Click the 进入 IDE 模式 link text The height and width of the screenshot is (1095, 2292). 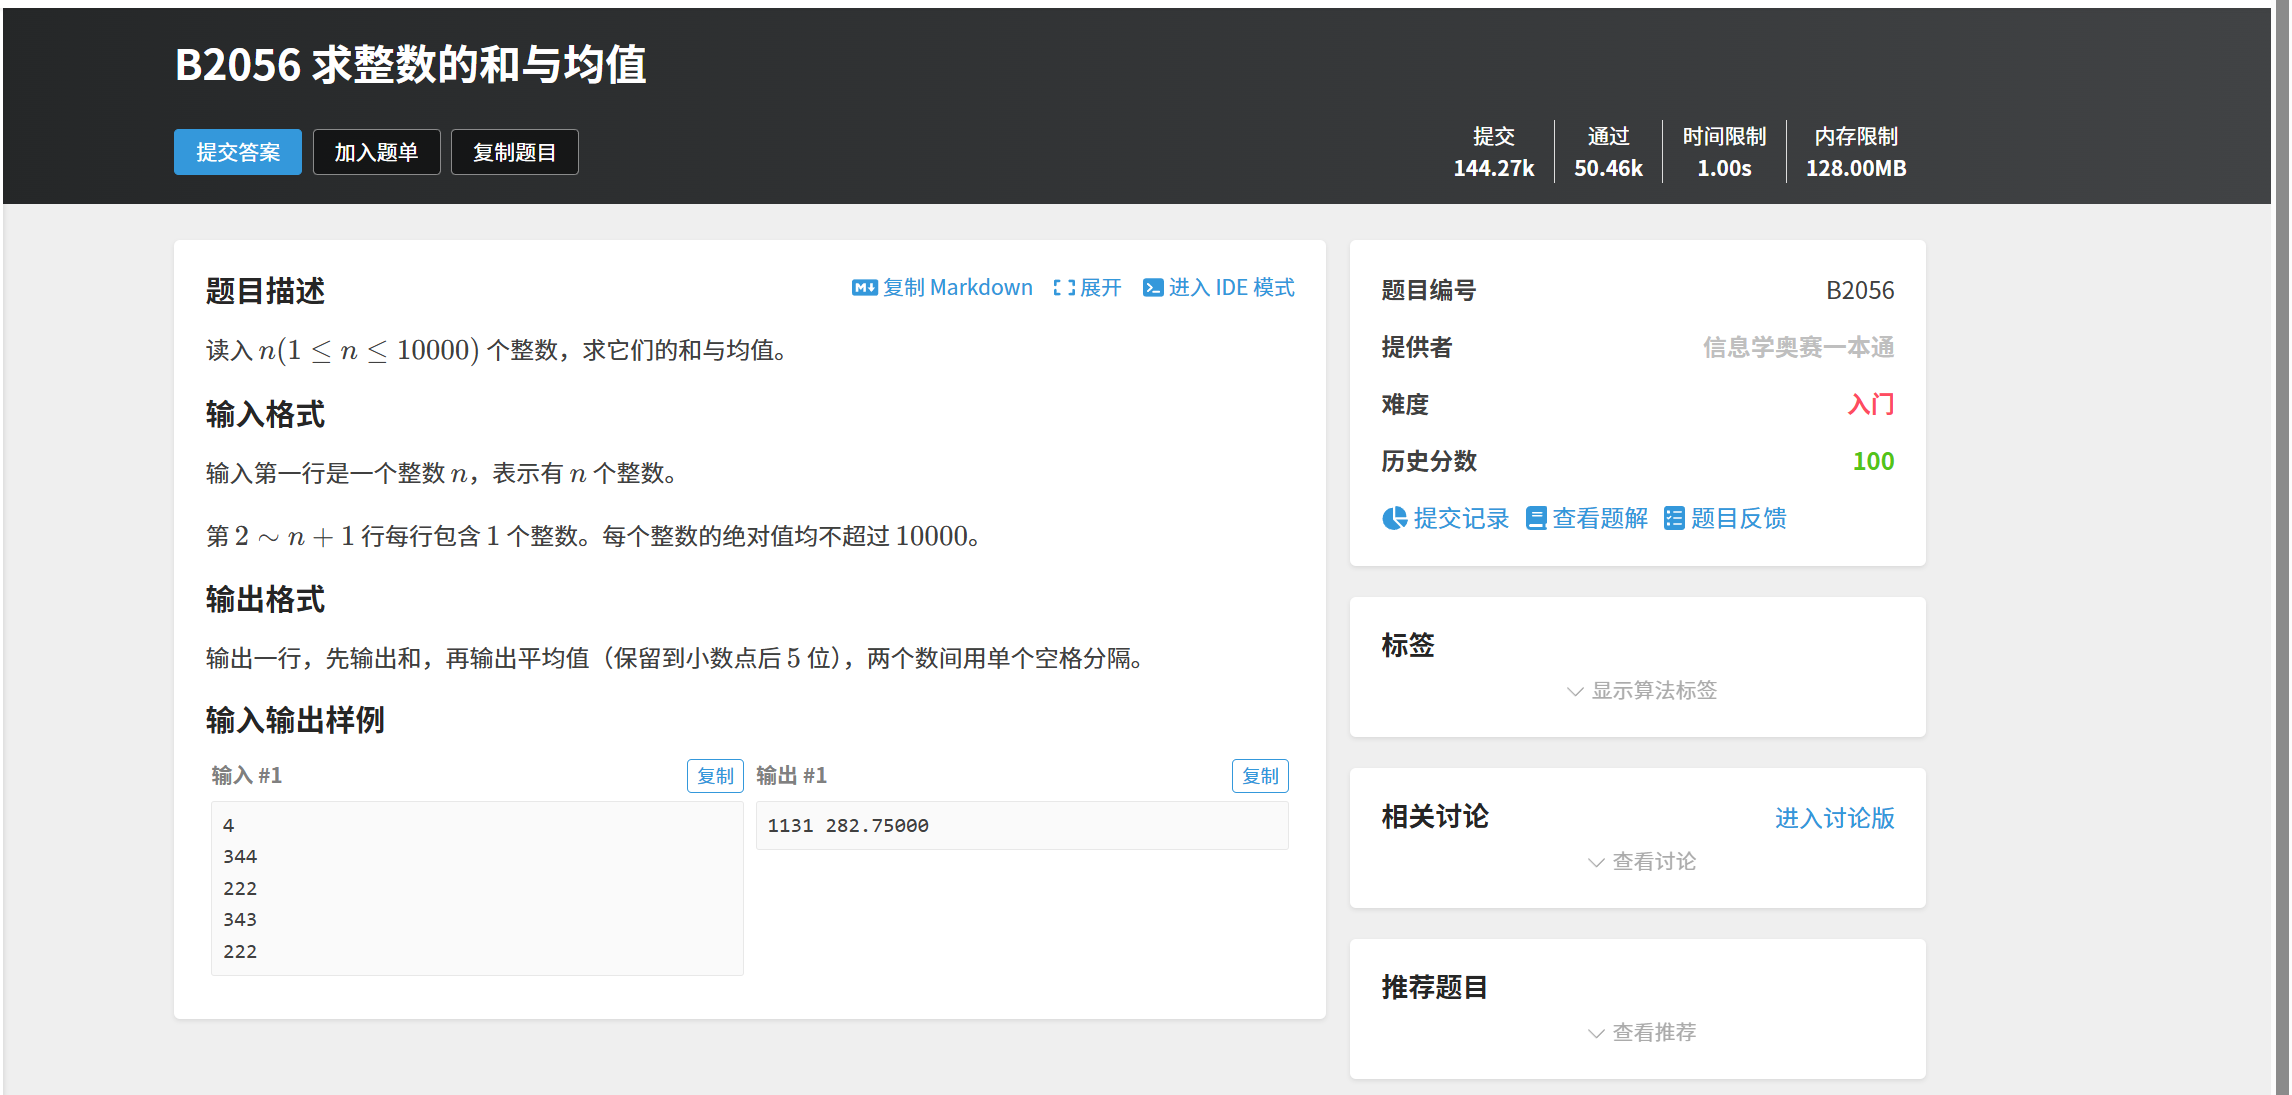coord(1231,288)
